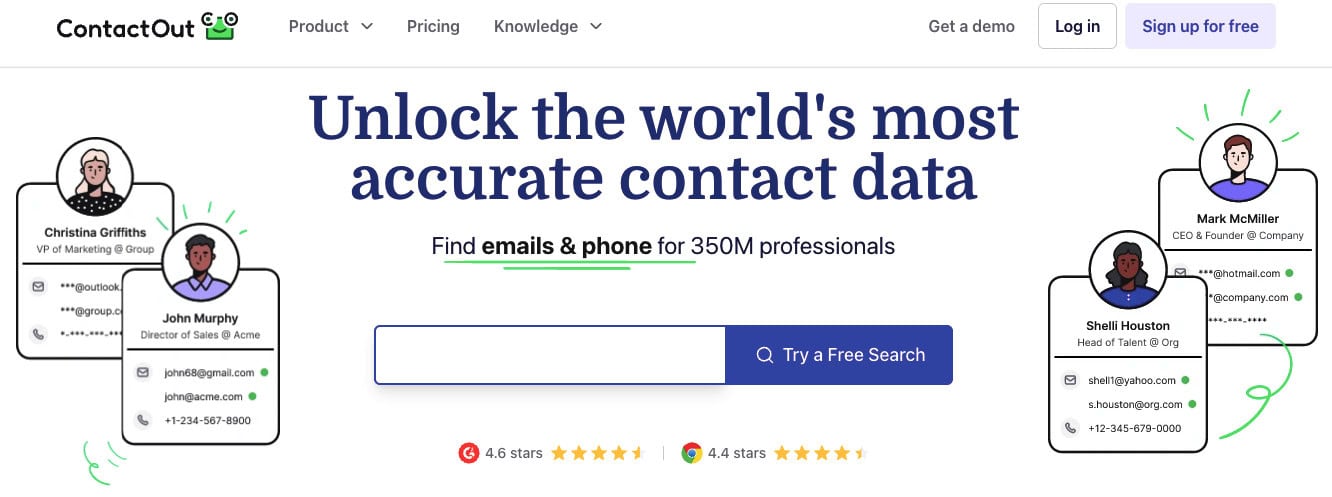Open the Knowledge dropdown menu
This screenshot has width=1332, height=497.
click(547, 27)
